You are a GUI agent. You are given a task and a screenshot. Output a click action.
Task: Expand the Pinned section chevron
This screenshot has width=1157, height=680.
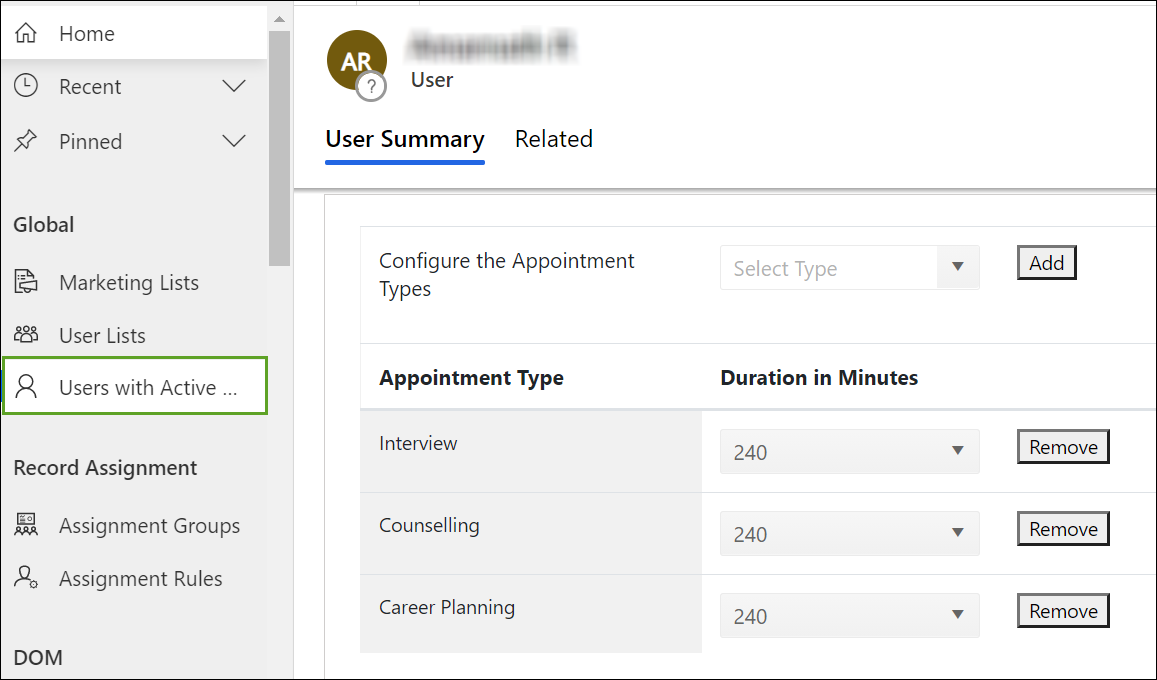point(234,141)
